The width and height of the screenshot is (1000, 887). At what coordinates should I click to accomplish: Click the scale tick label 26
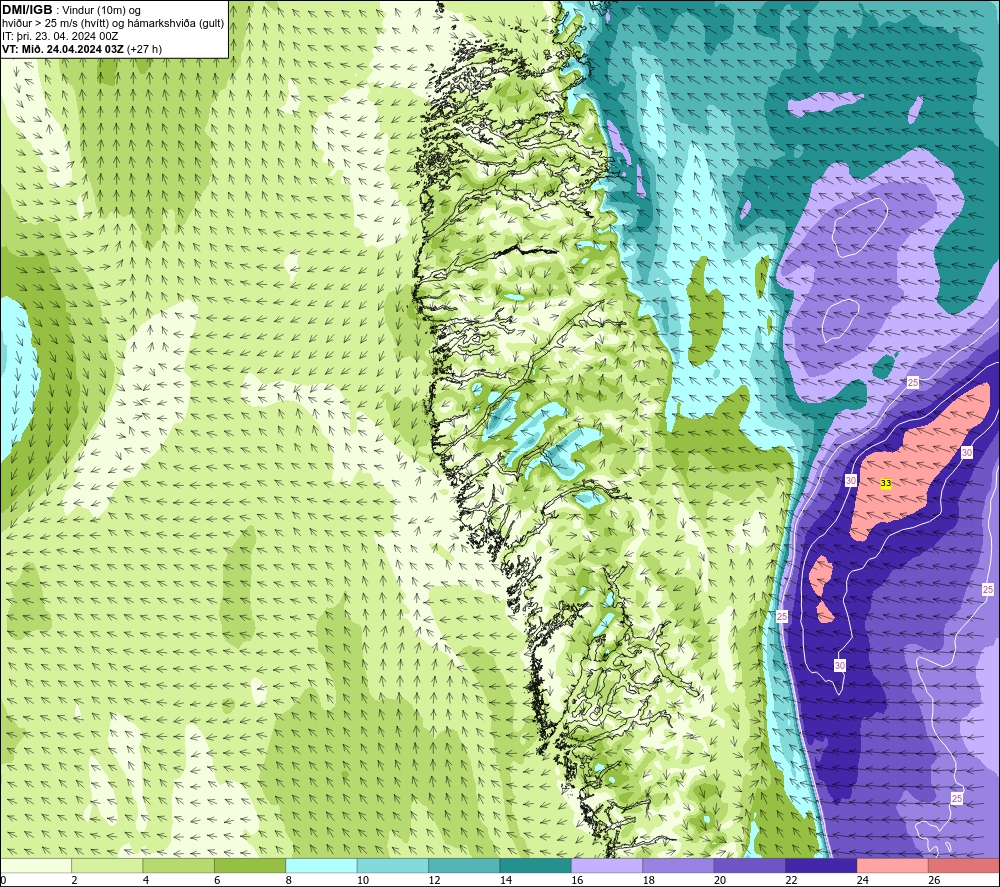[934, 880]
